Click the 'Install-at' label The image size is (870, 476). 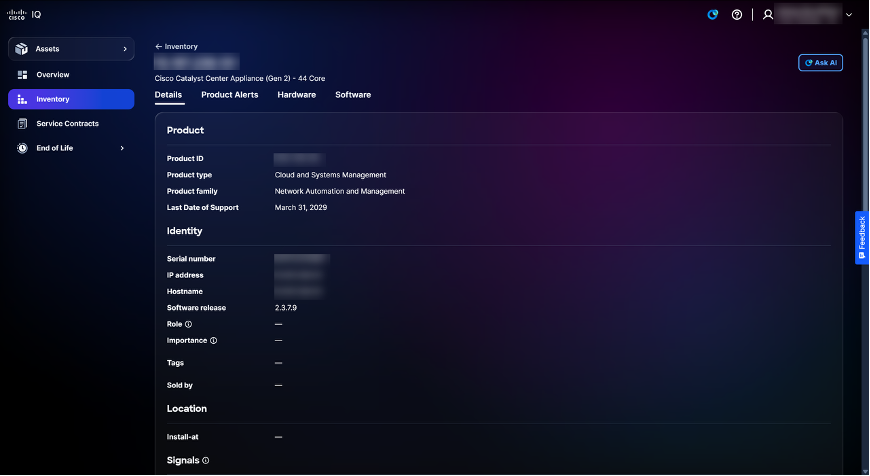tap(183, 437)
